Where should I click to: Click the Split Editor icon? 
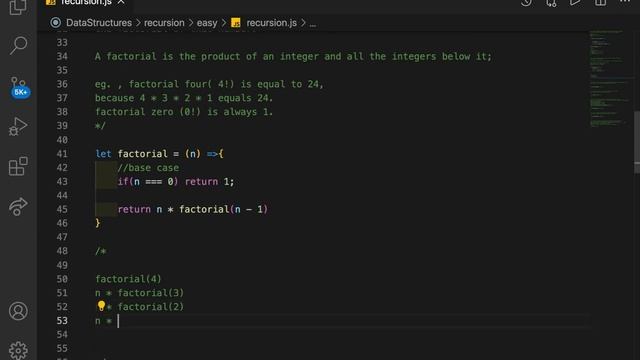pos(600,3)
